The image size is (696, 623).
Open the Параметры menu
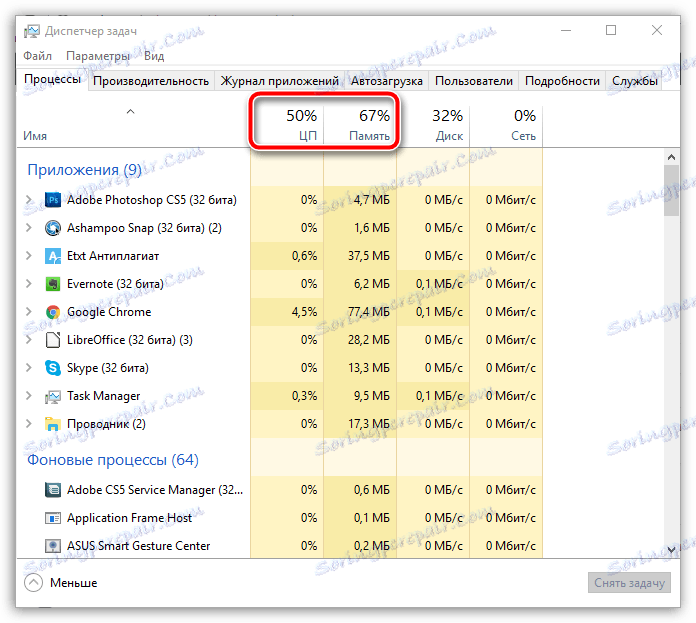[98, 56]
